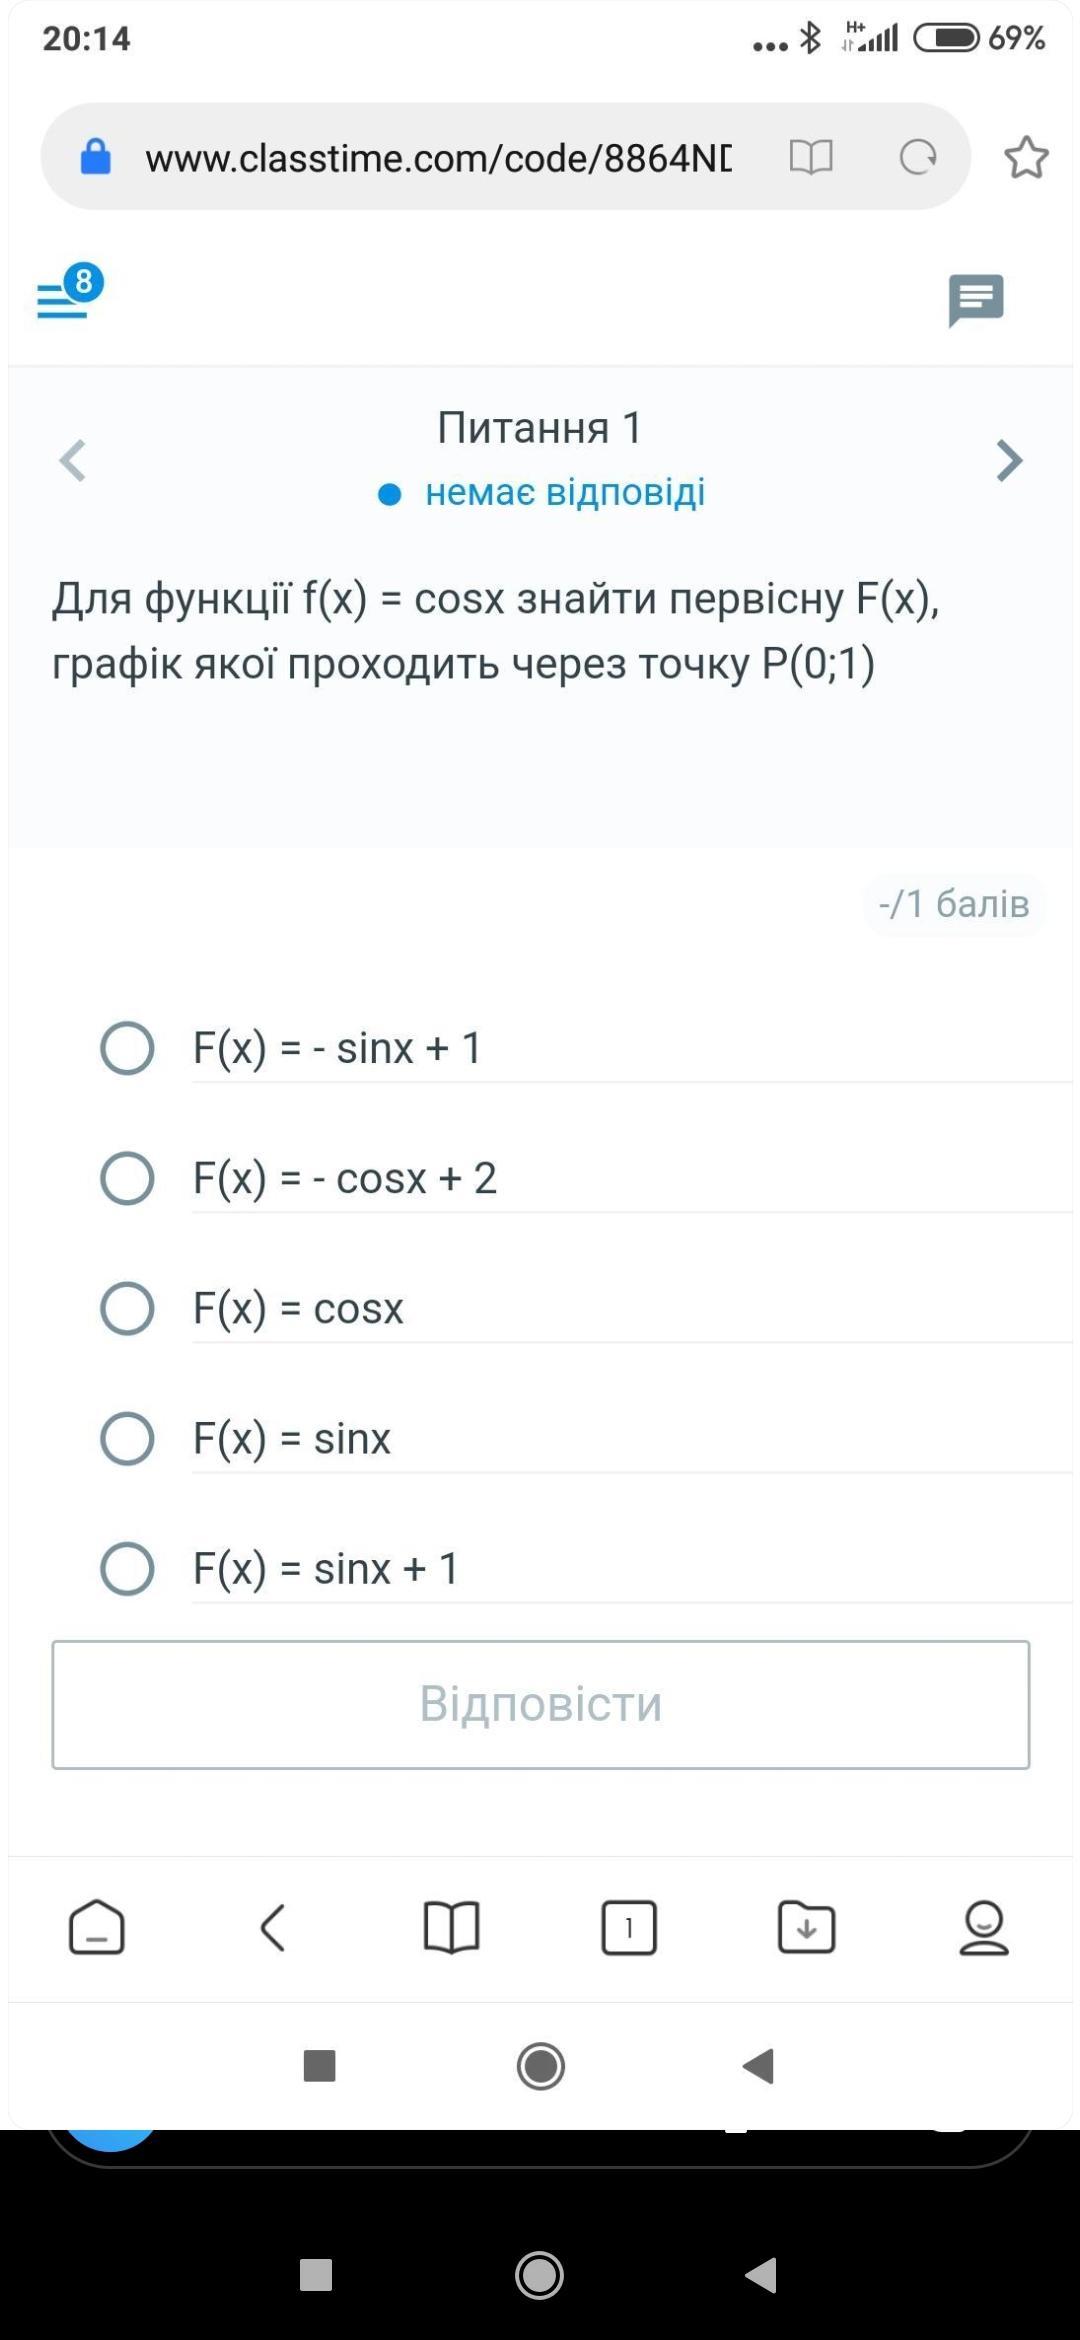Tap the classtime.com URL address field
Viewport: 1080px width, 2340px height.
click(x=438, y=158)
